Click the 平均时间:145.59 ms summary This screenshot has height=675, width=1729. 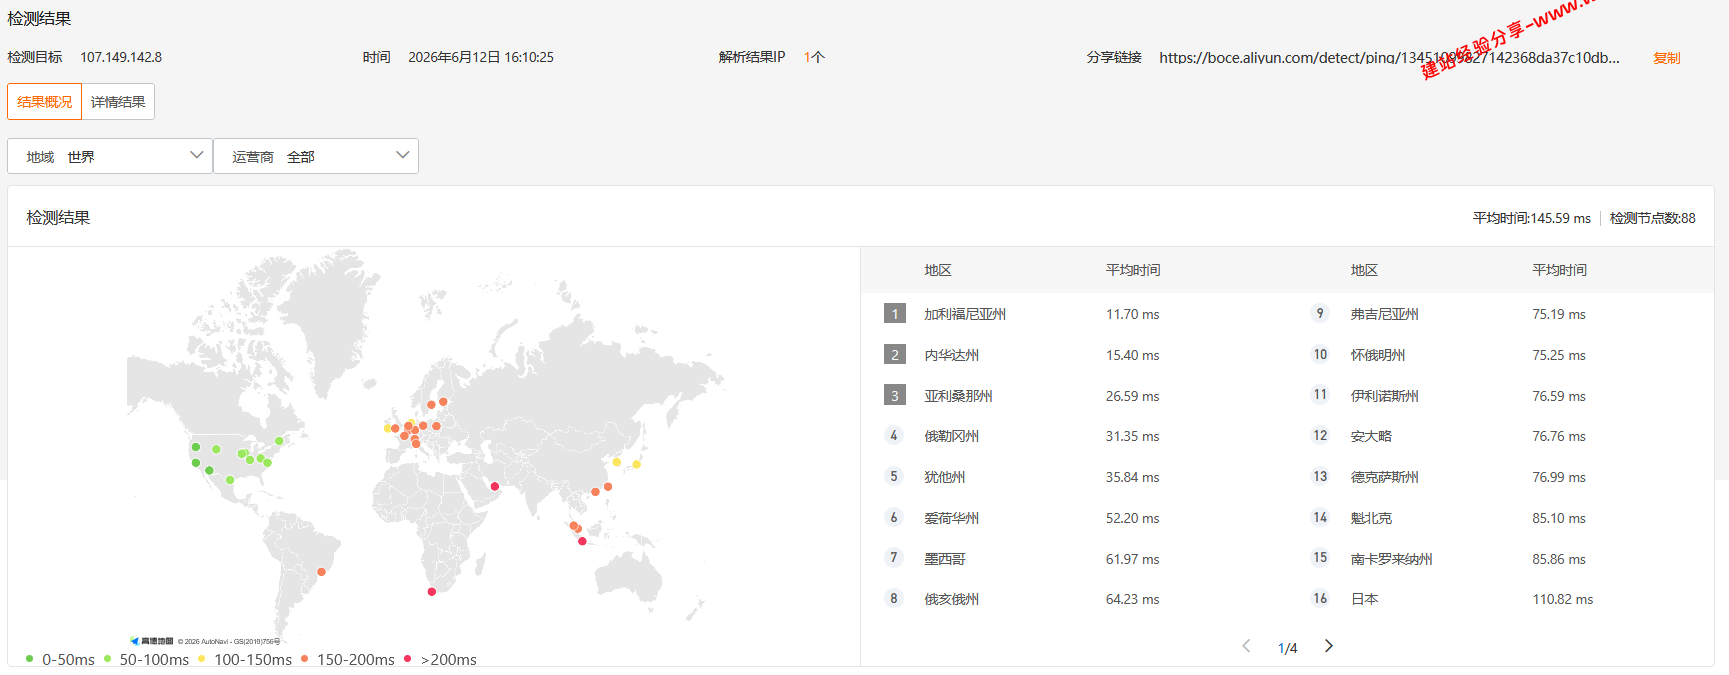click(x=1531, y=218)
